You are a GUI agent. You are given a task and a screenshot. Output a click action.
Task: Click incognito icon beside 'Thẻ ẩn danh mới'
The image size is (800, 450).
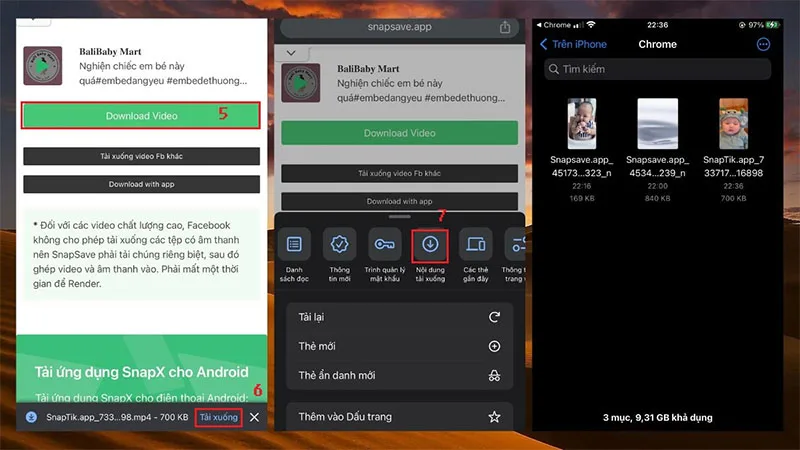point(494,376)
